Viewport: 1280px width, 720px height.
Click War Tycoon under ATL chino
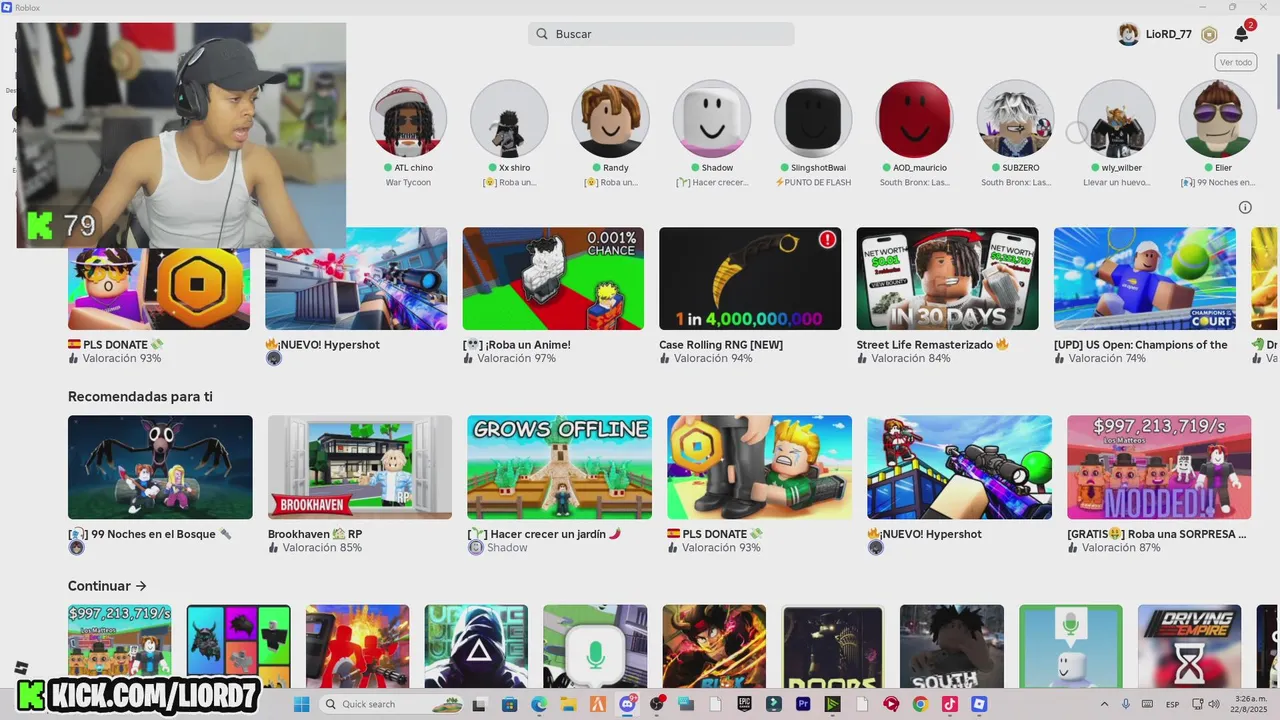tap(408, 182)
